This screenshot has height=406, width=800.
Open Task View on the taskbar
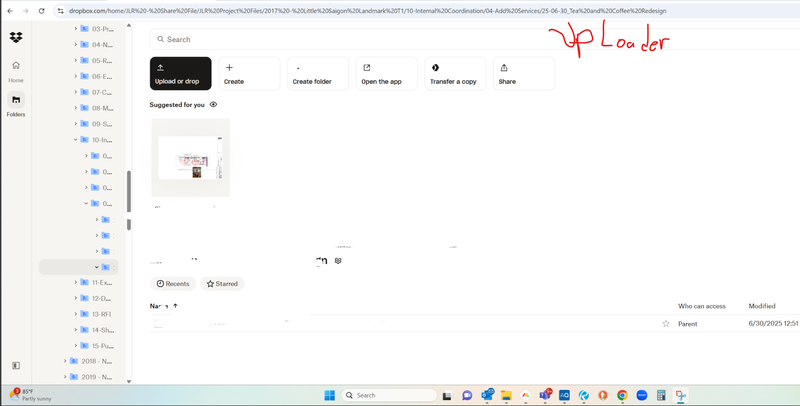pyautogui.click(x=447, y=395)
